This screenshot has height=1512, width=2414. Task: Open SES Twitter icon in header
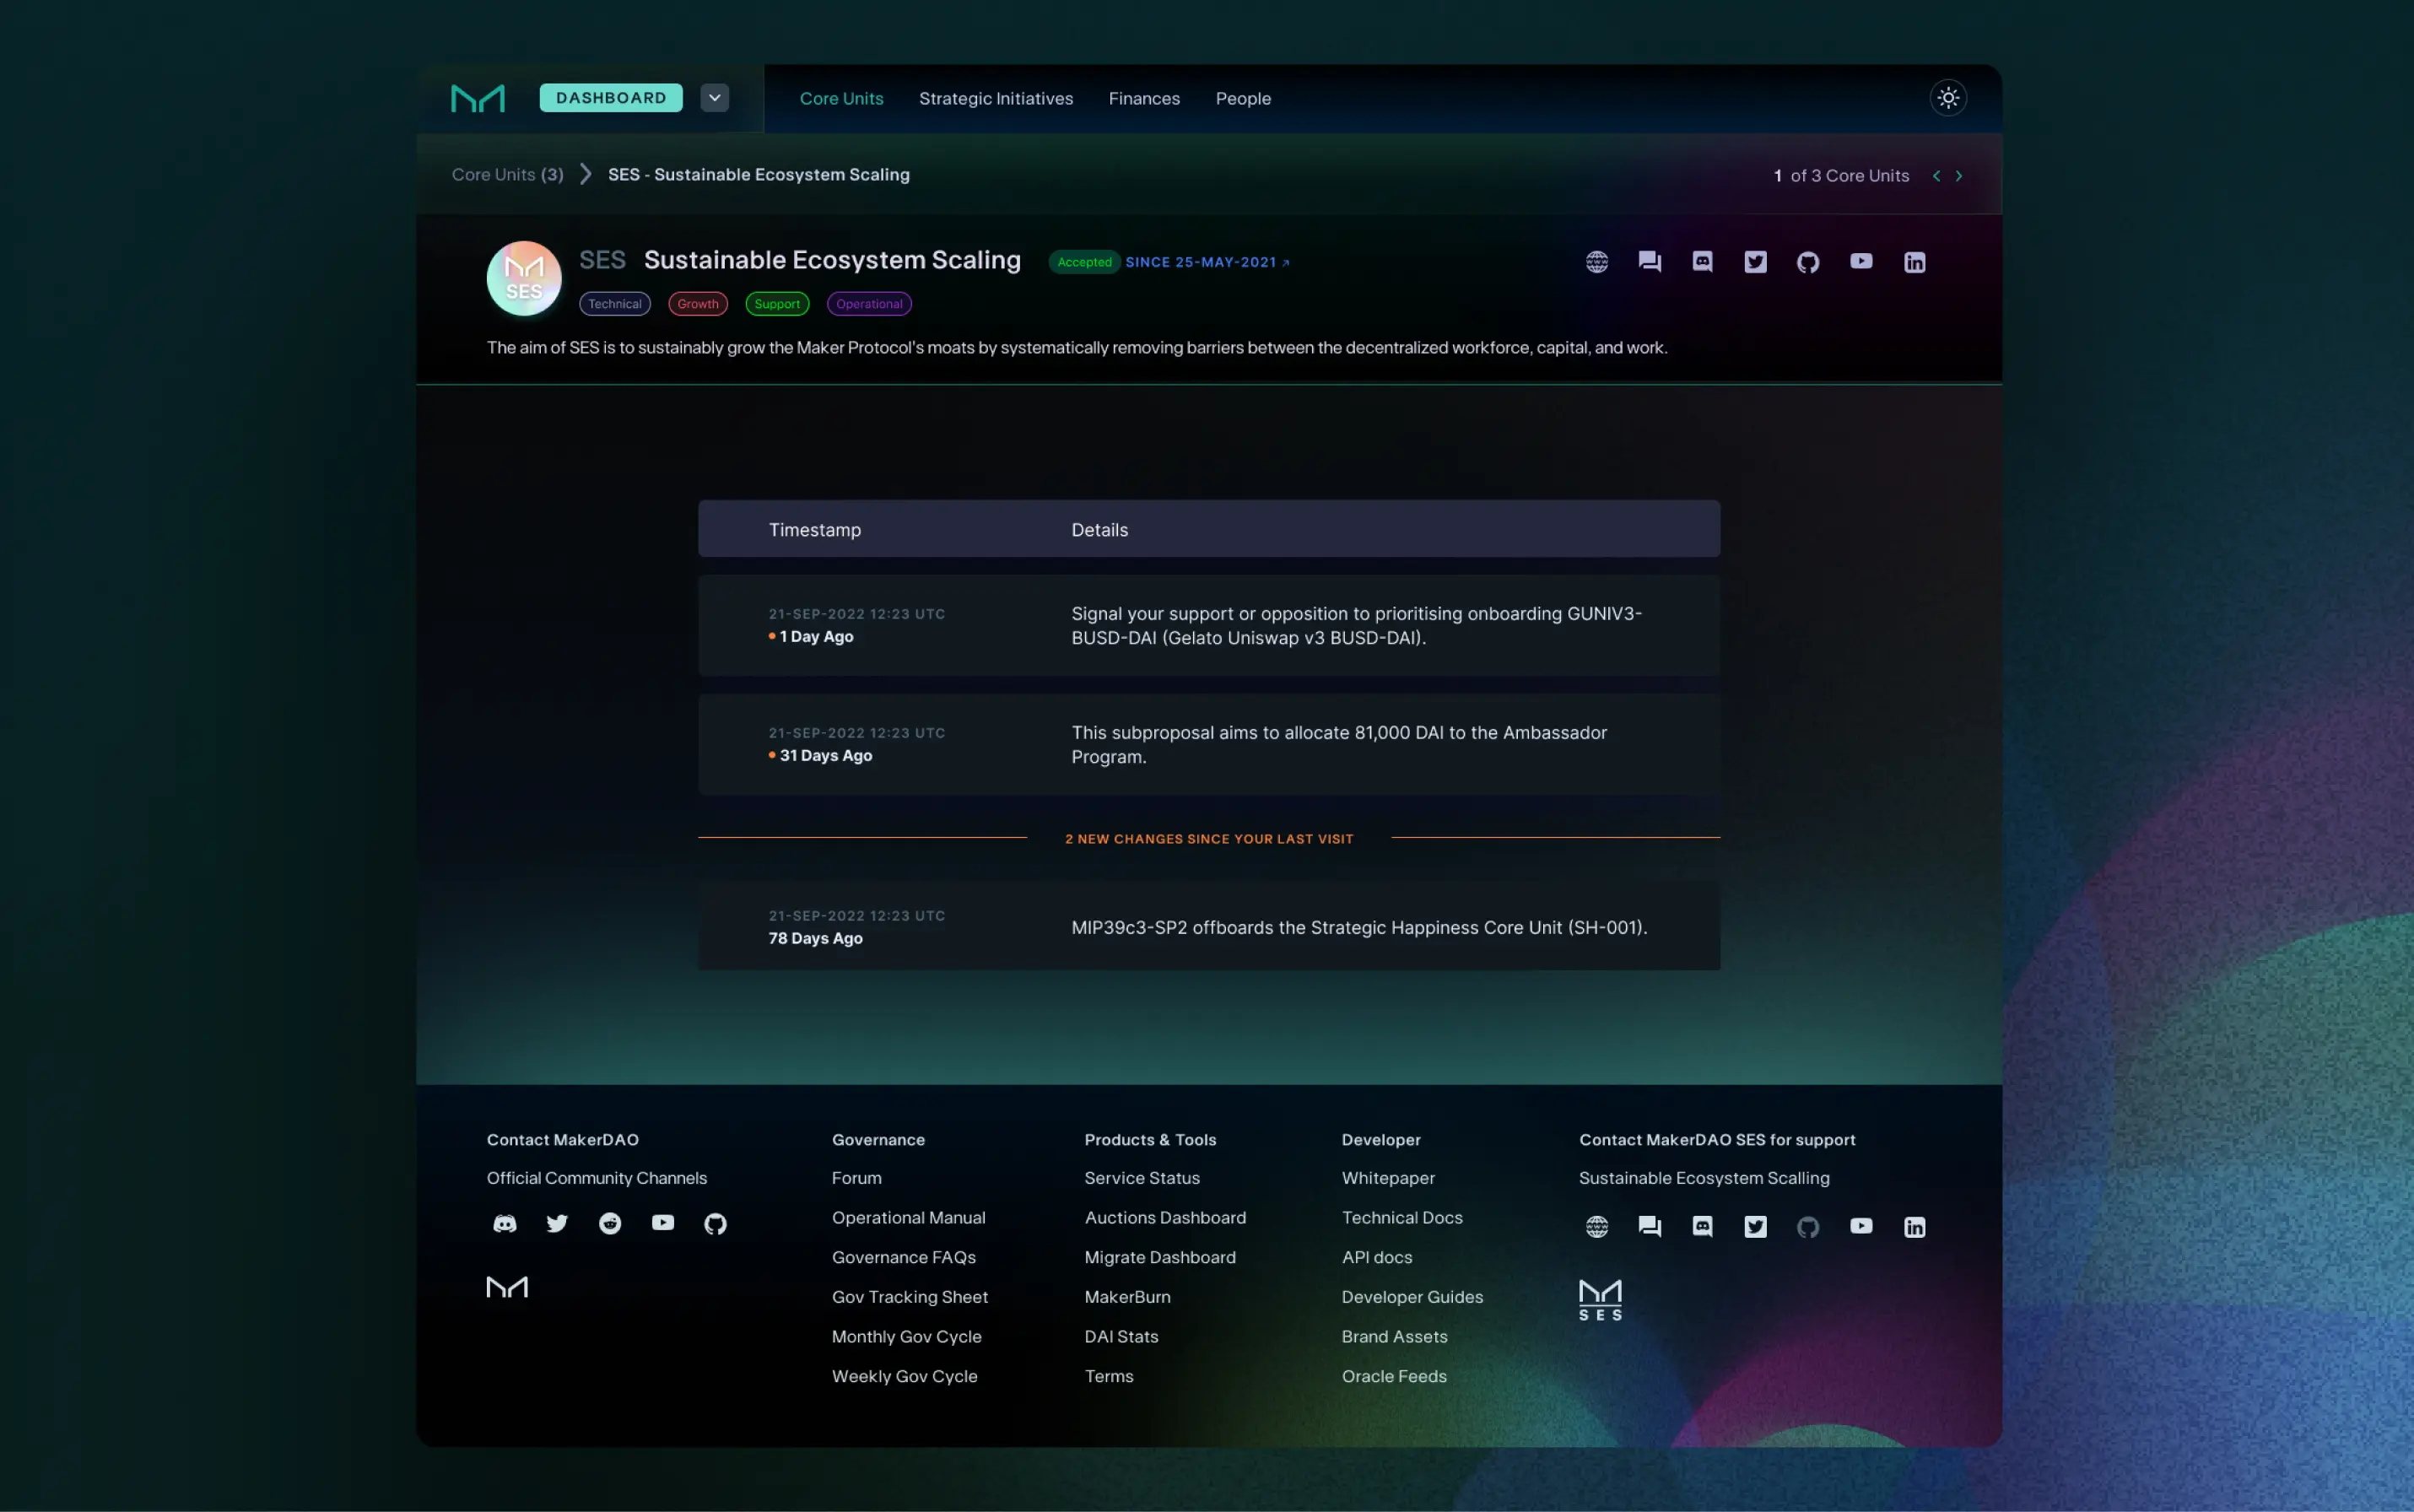pyautogui.click(x=1755, y=262)
